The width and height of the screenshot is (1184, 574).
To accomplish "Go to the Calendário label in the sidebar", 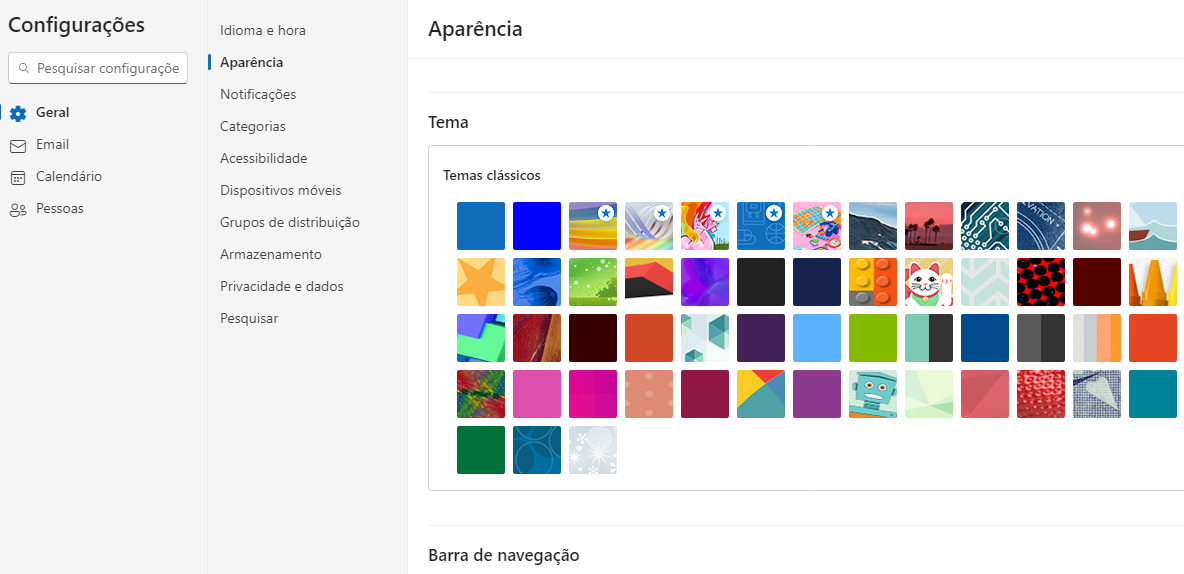I will point(69,176).
